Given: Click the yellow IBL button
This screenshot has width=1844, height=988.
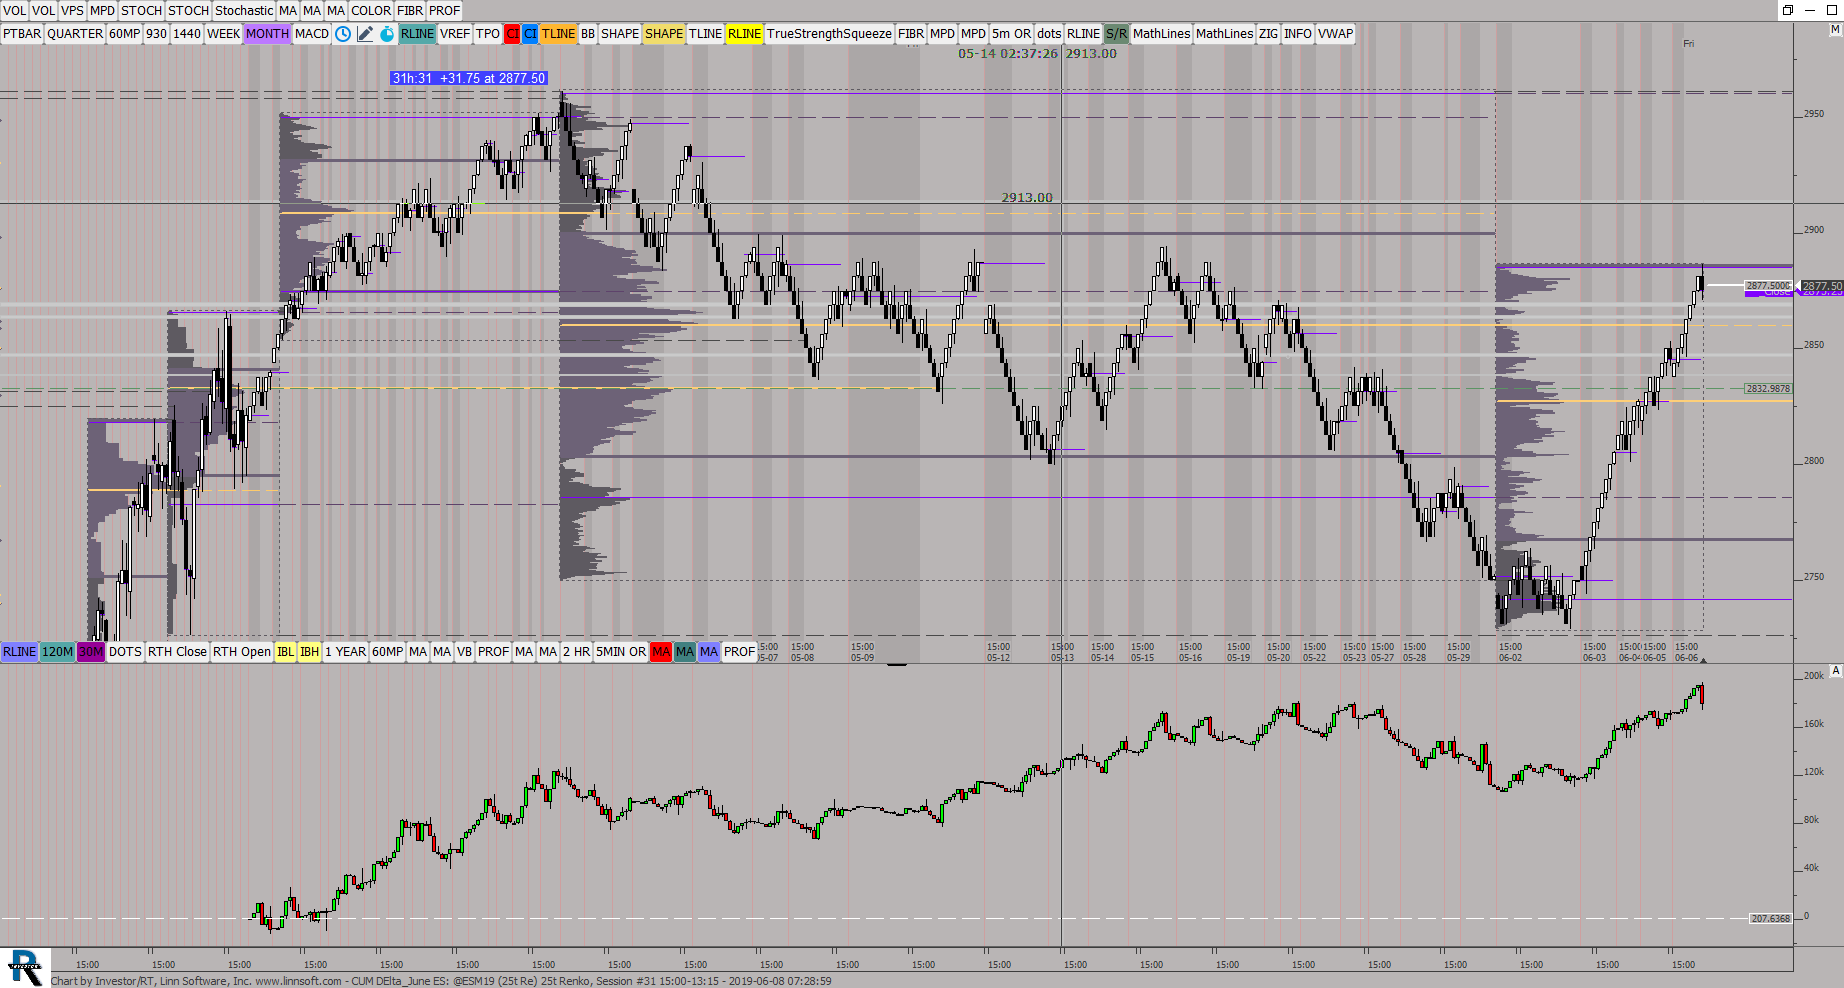Looking at the screenshot, I should tap(286, 652).
